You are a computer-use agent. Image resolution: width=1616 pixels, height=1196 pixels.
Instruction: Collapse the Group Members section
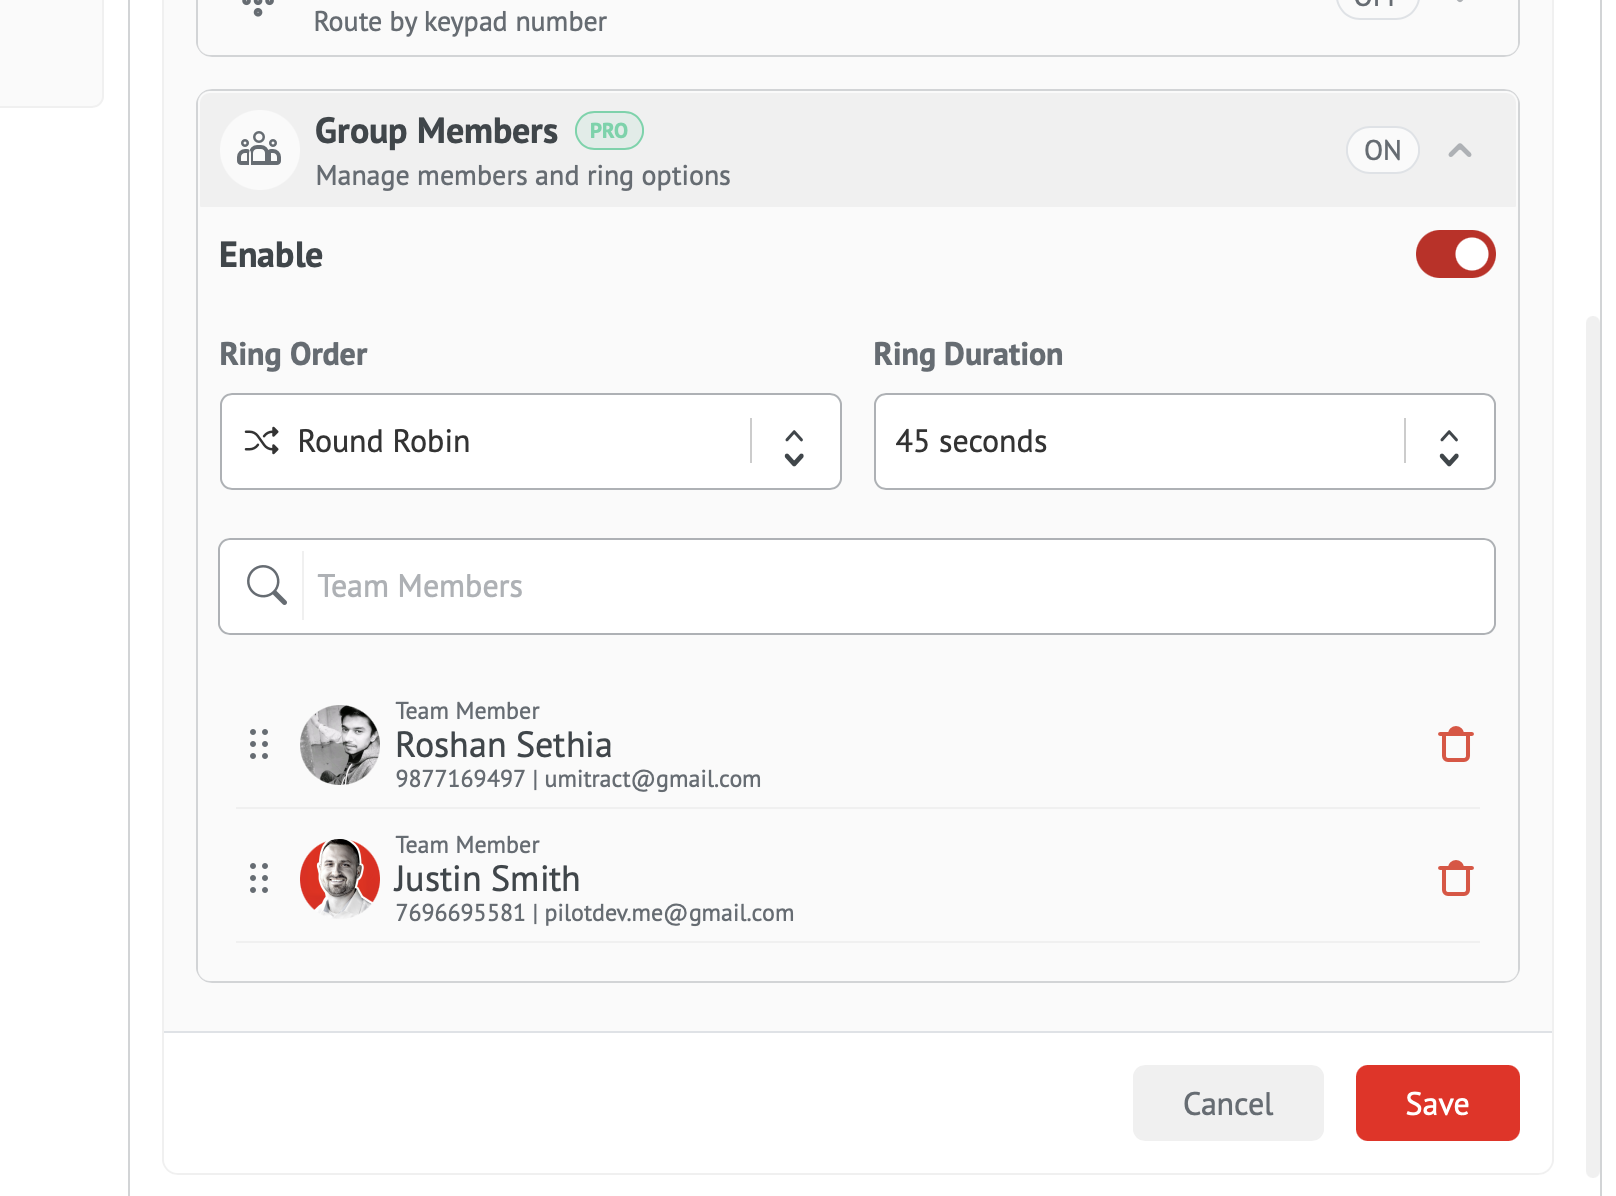pos(1460,150)
